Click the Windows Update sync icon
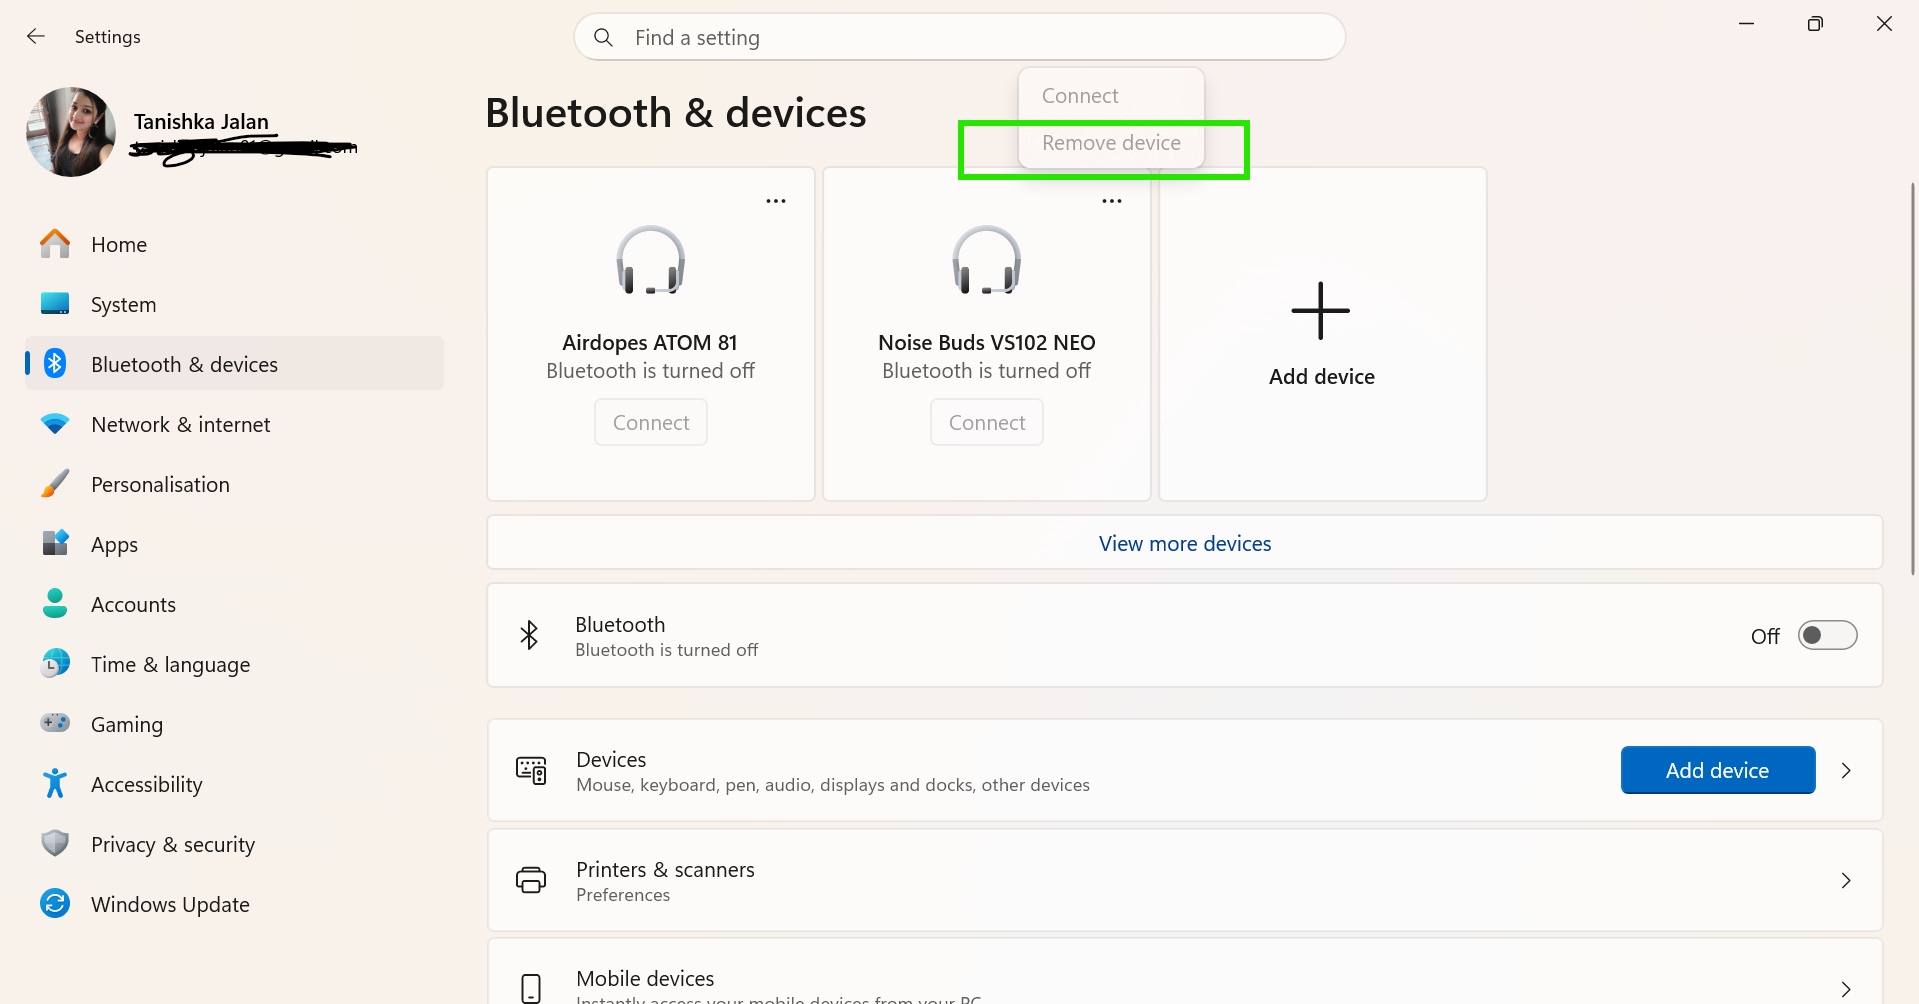1919x1004 pixels. [x=55, y=903]
